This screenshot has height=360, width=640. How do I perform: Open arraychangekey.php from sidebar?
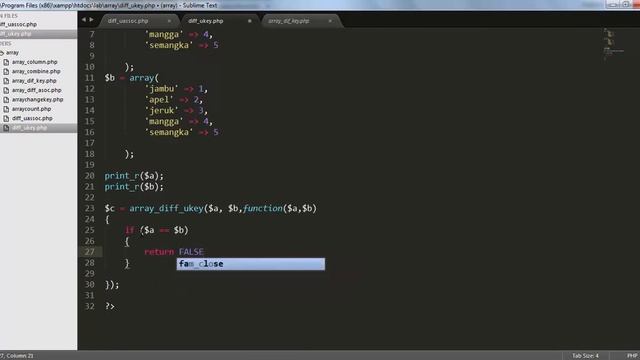coord(38,100)
